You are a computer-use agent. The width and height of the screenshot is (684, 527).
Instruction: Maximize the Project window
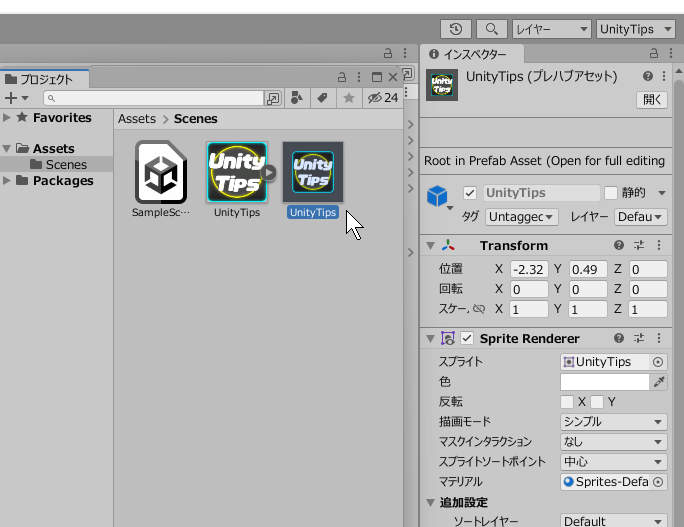[x=376, y=77]
